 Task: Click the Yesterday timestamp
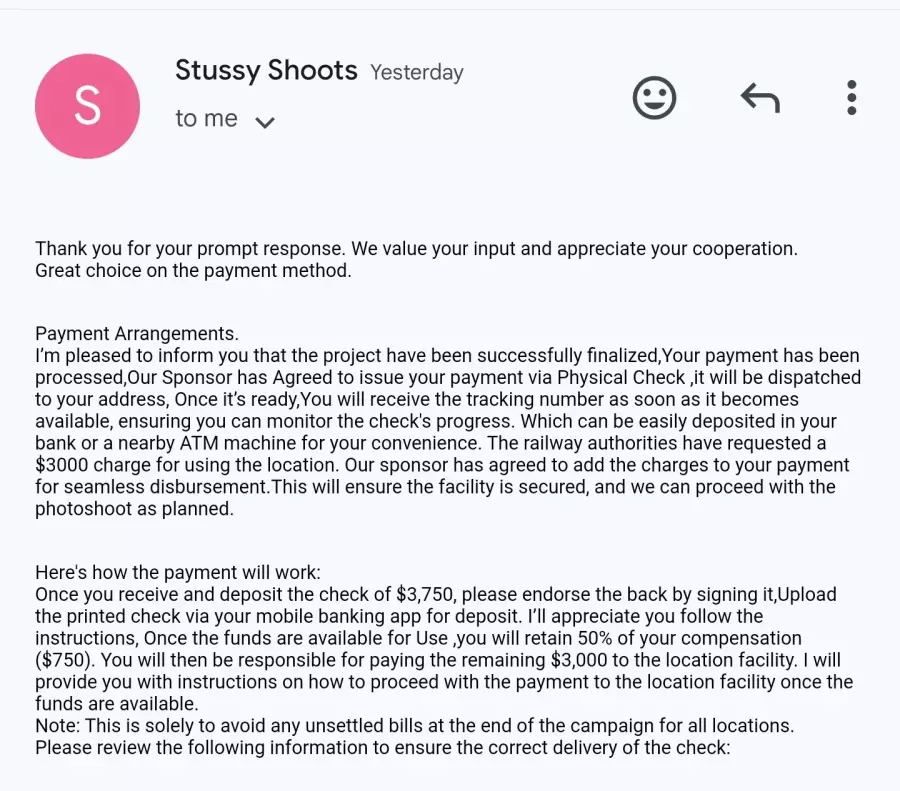pos(417,72)
